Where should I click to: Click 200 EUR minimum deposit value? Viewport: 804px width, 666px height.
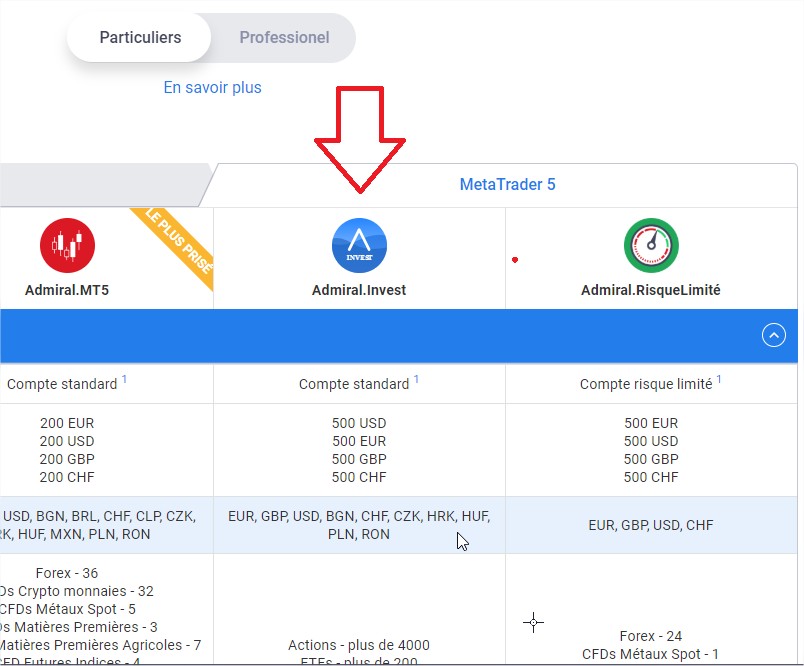pyautogui.click(x=67, y=423)
